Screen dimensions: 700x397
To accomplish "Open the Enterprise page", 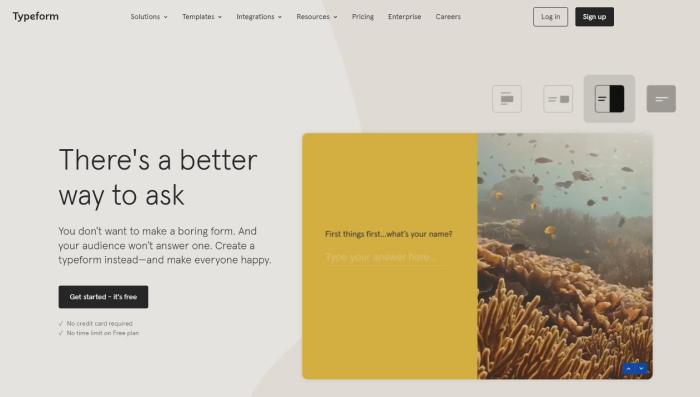I will click(404, 17).
